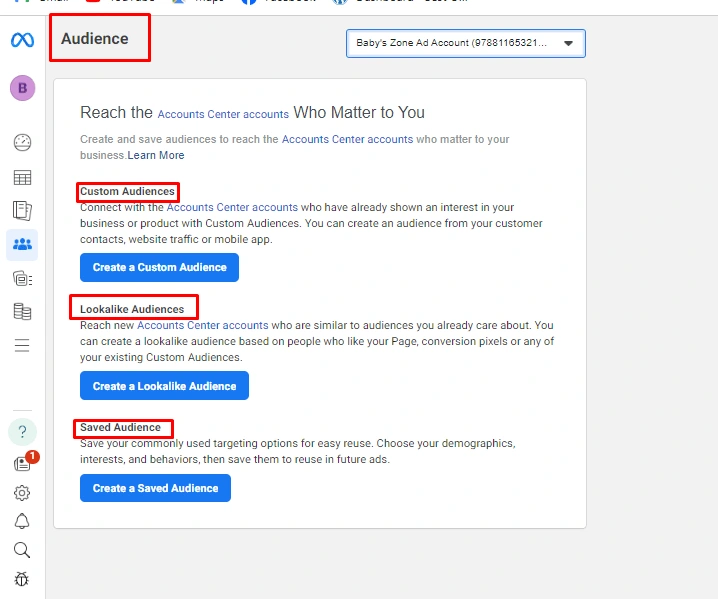Viewport: 718px width, 599px height.
Task: Open Settings gear icon in sidebar
Action: pyautogui.click(x=22, y=493)
